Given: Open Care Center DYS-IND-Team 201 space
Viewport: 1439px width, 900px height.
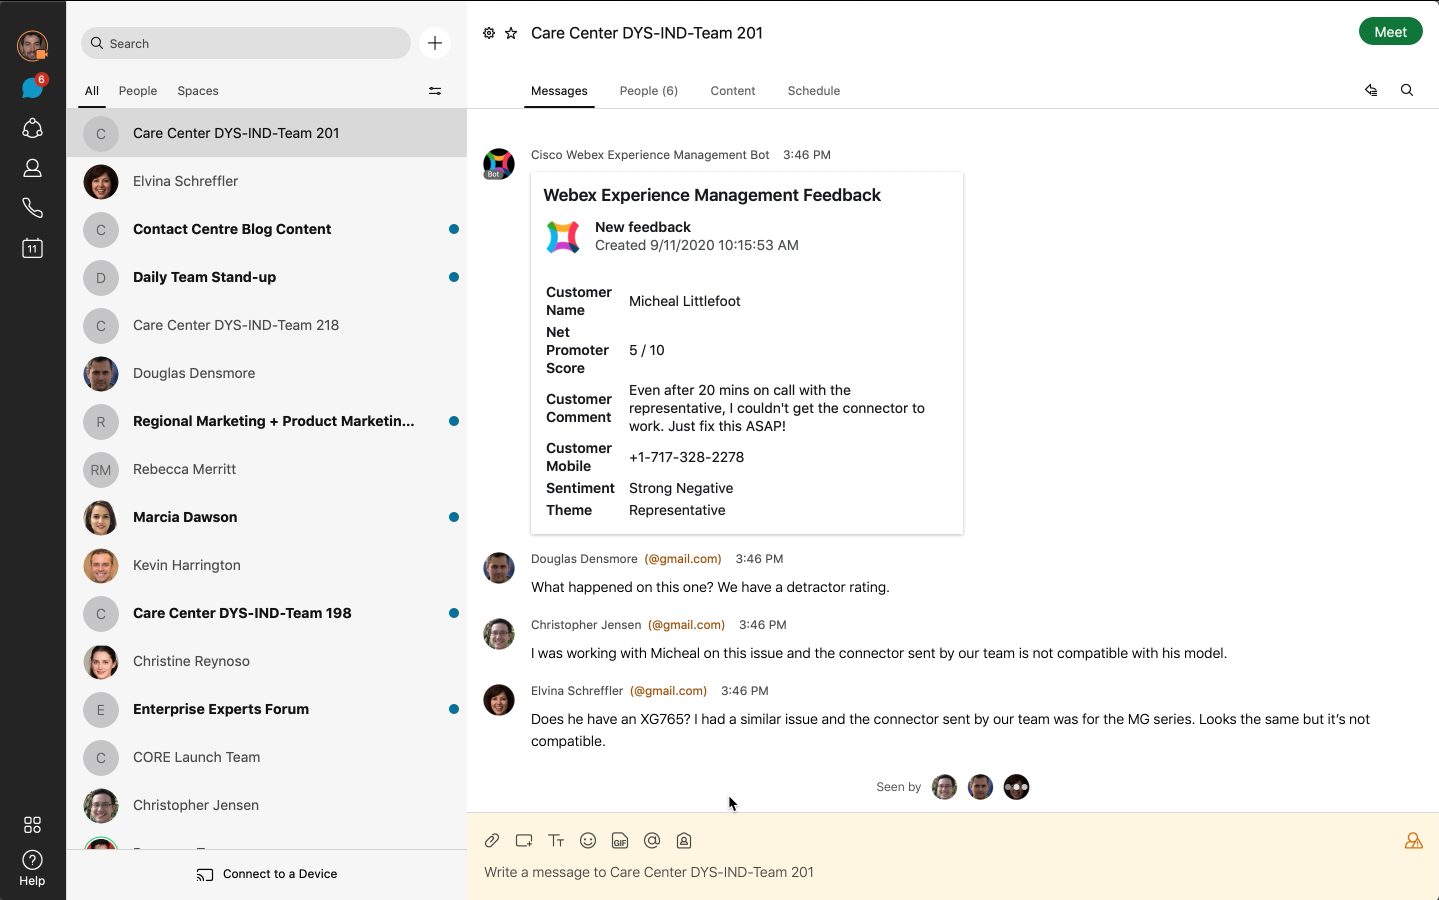Looking at the screenshot, I should (x=267, y=133).
